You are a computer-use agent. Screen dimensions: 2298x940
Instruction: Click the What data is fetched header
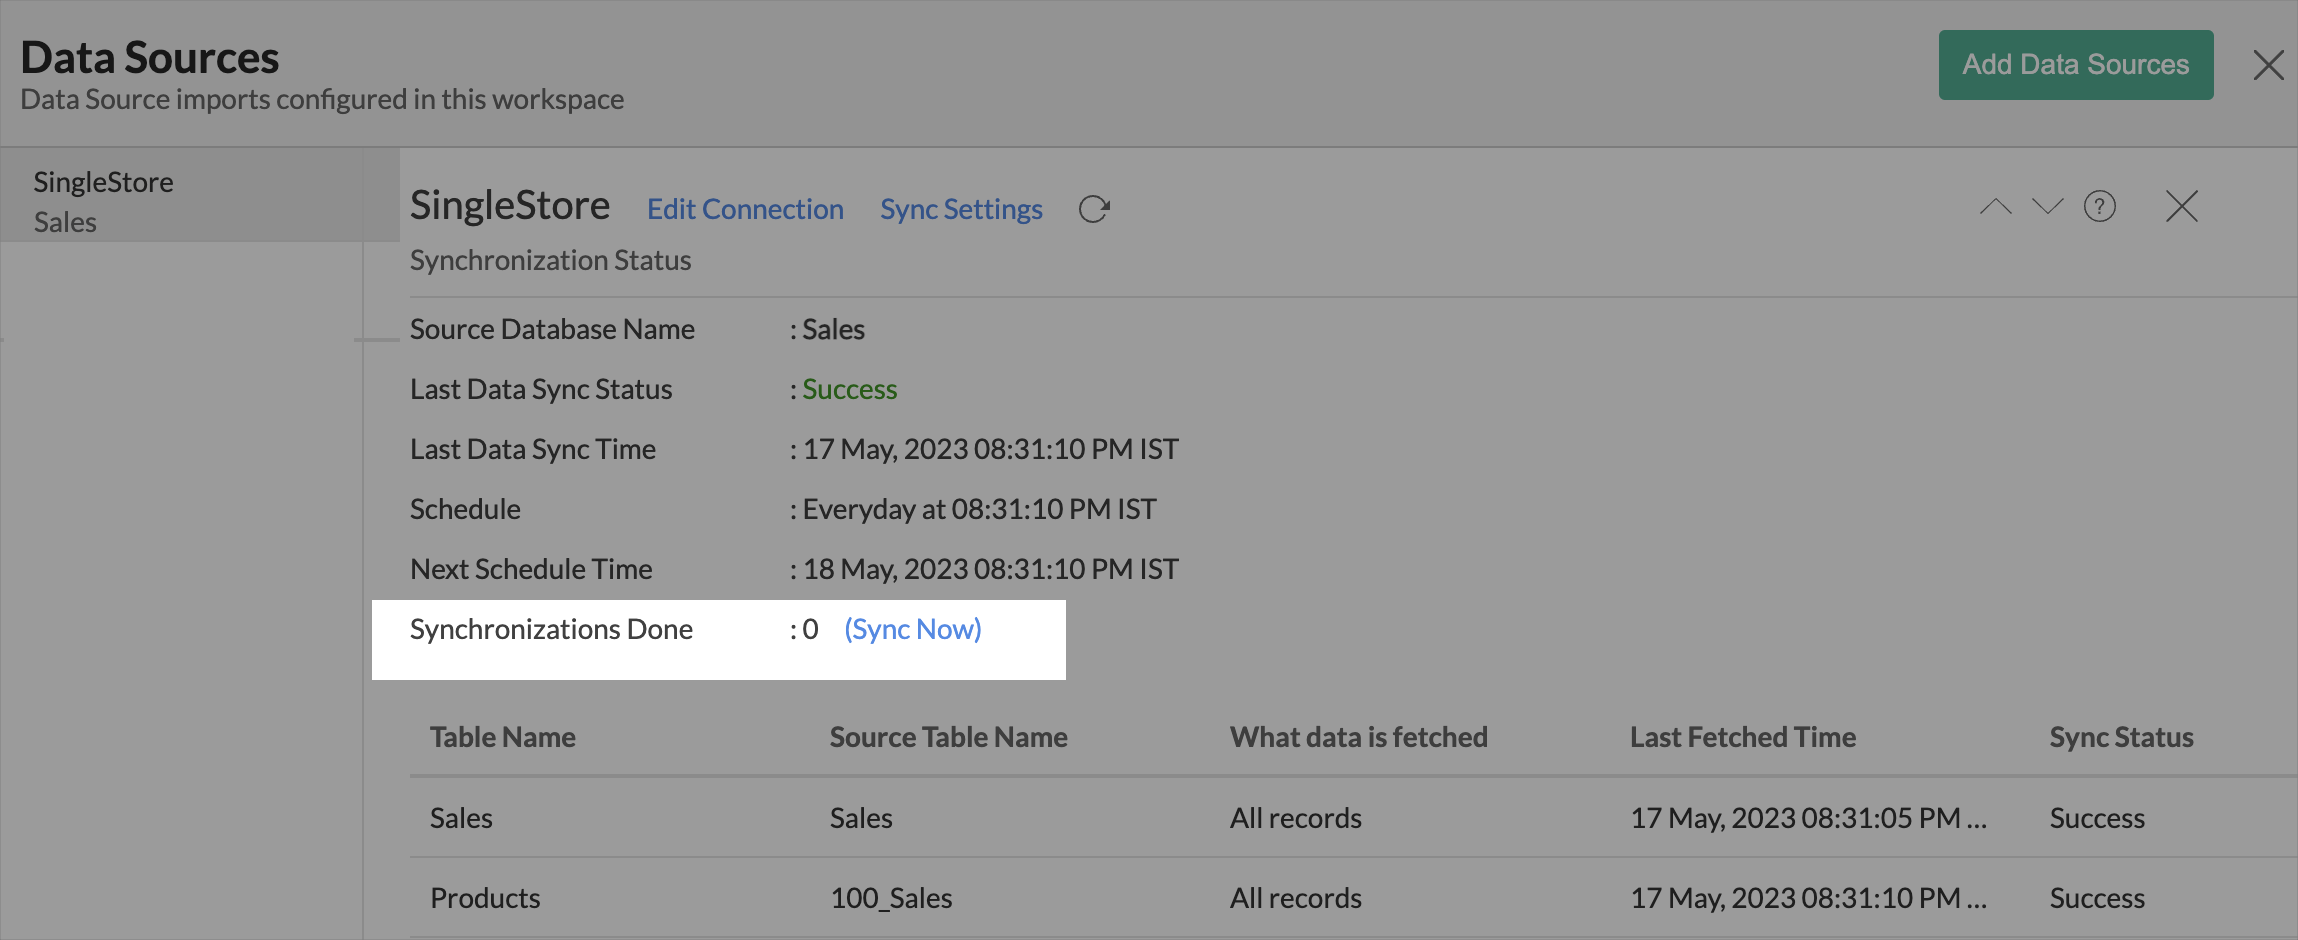tap(1358, 737)
